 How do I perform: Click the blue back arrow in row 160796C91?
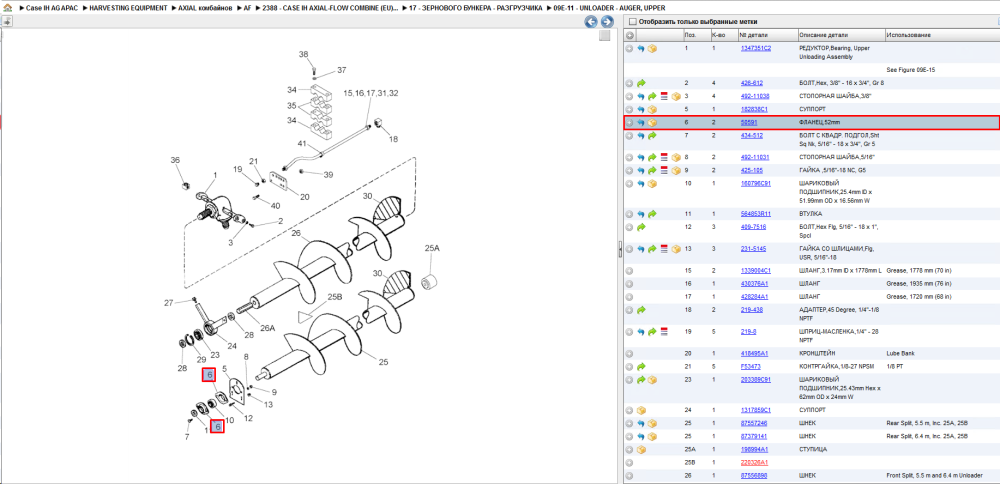642,184
